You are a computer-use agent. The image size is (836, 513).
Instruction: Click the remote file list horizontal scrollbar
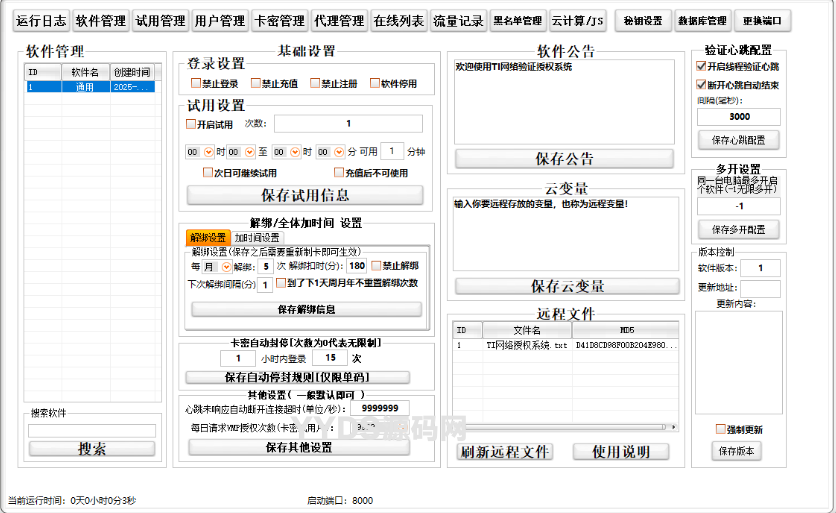(x=560, y=427)
